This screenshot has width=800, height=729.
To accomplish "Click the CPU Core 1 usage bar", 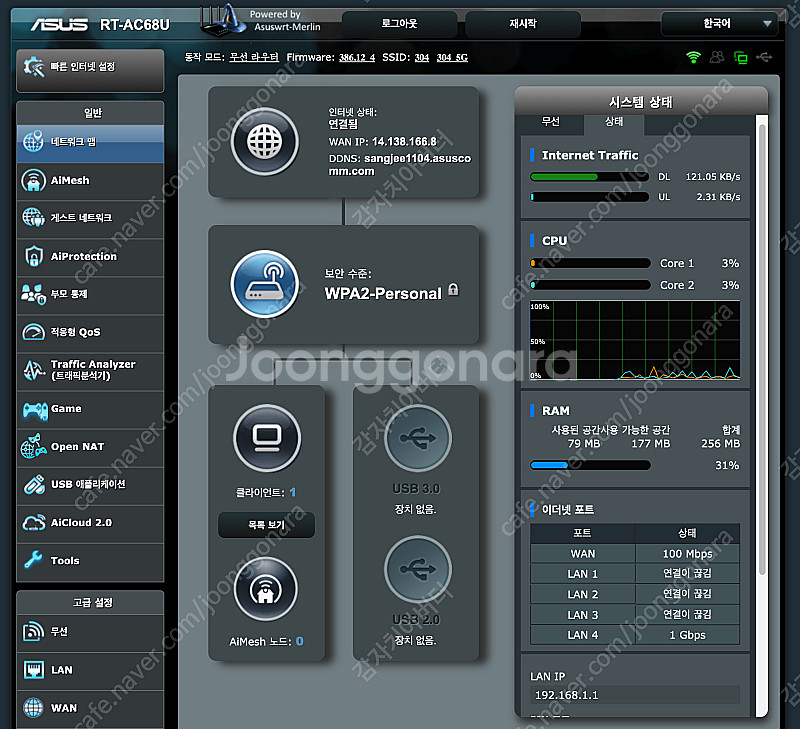I will (x=590, y=263).
